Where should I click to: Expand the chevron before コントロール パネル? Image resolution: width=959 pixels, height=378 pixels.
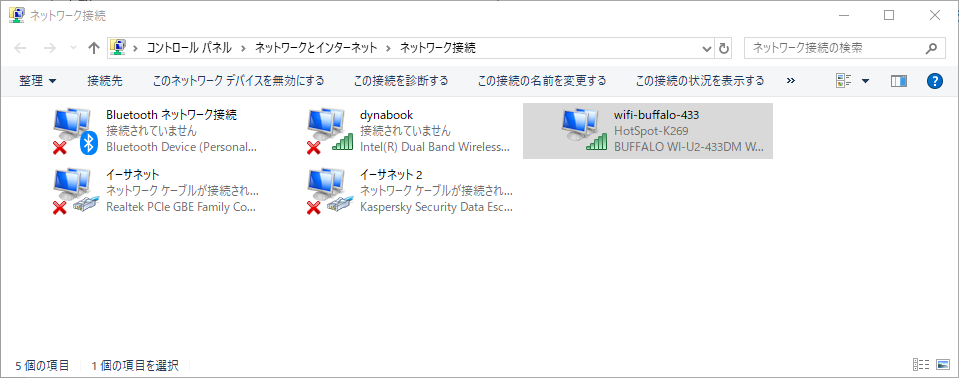tap(135, 48)
